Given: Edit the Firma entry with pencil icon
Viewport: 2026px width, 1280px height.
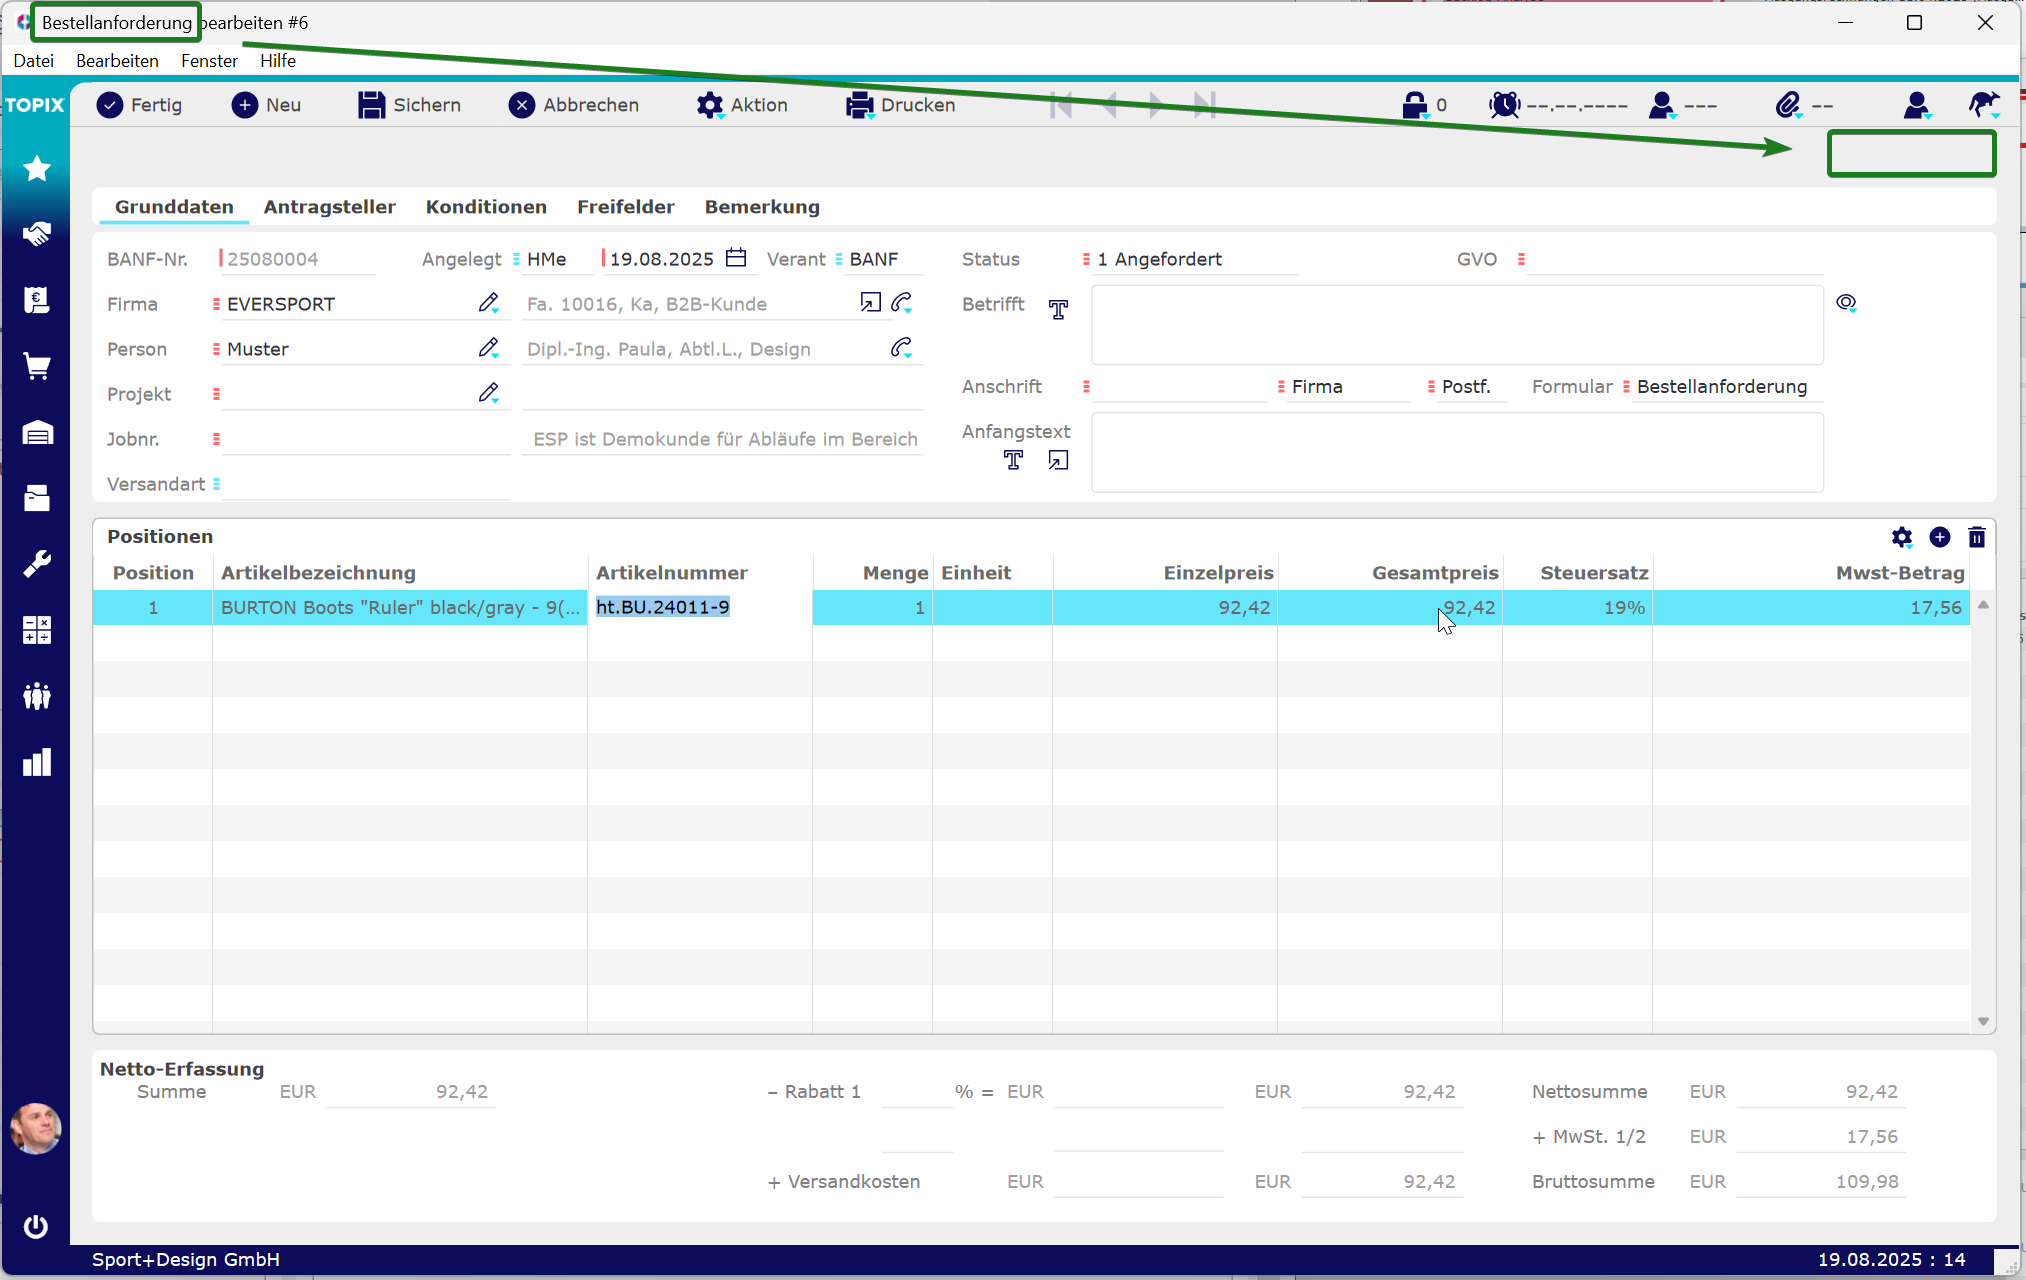Looking at the screenshot, I should pos(488,303).
